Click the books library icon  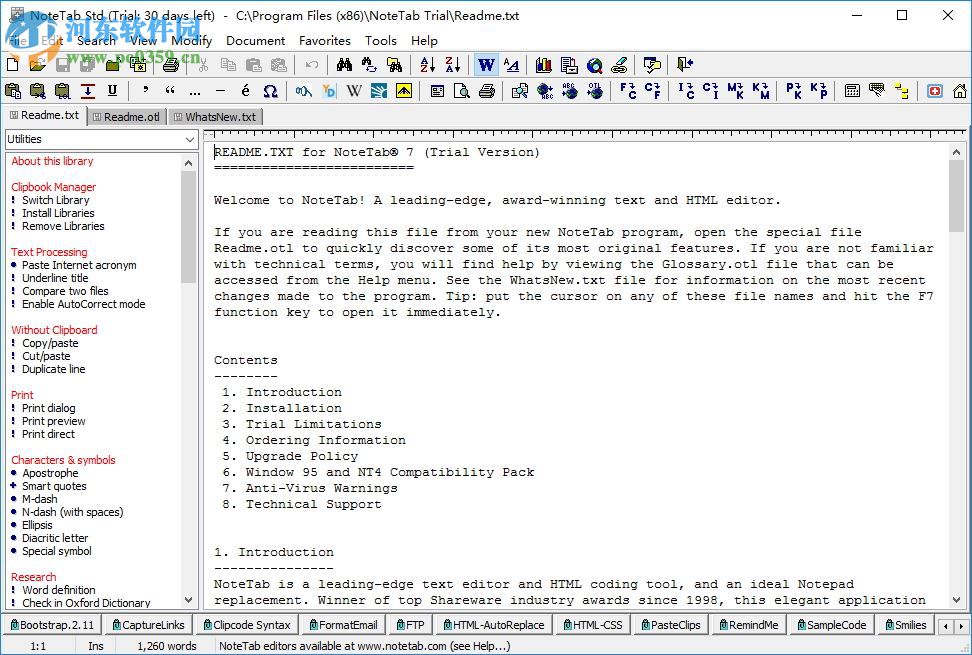544,64
